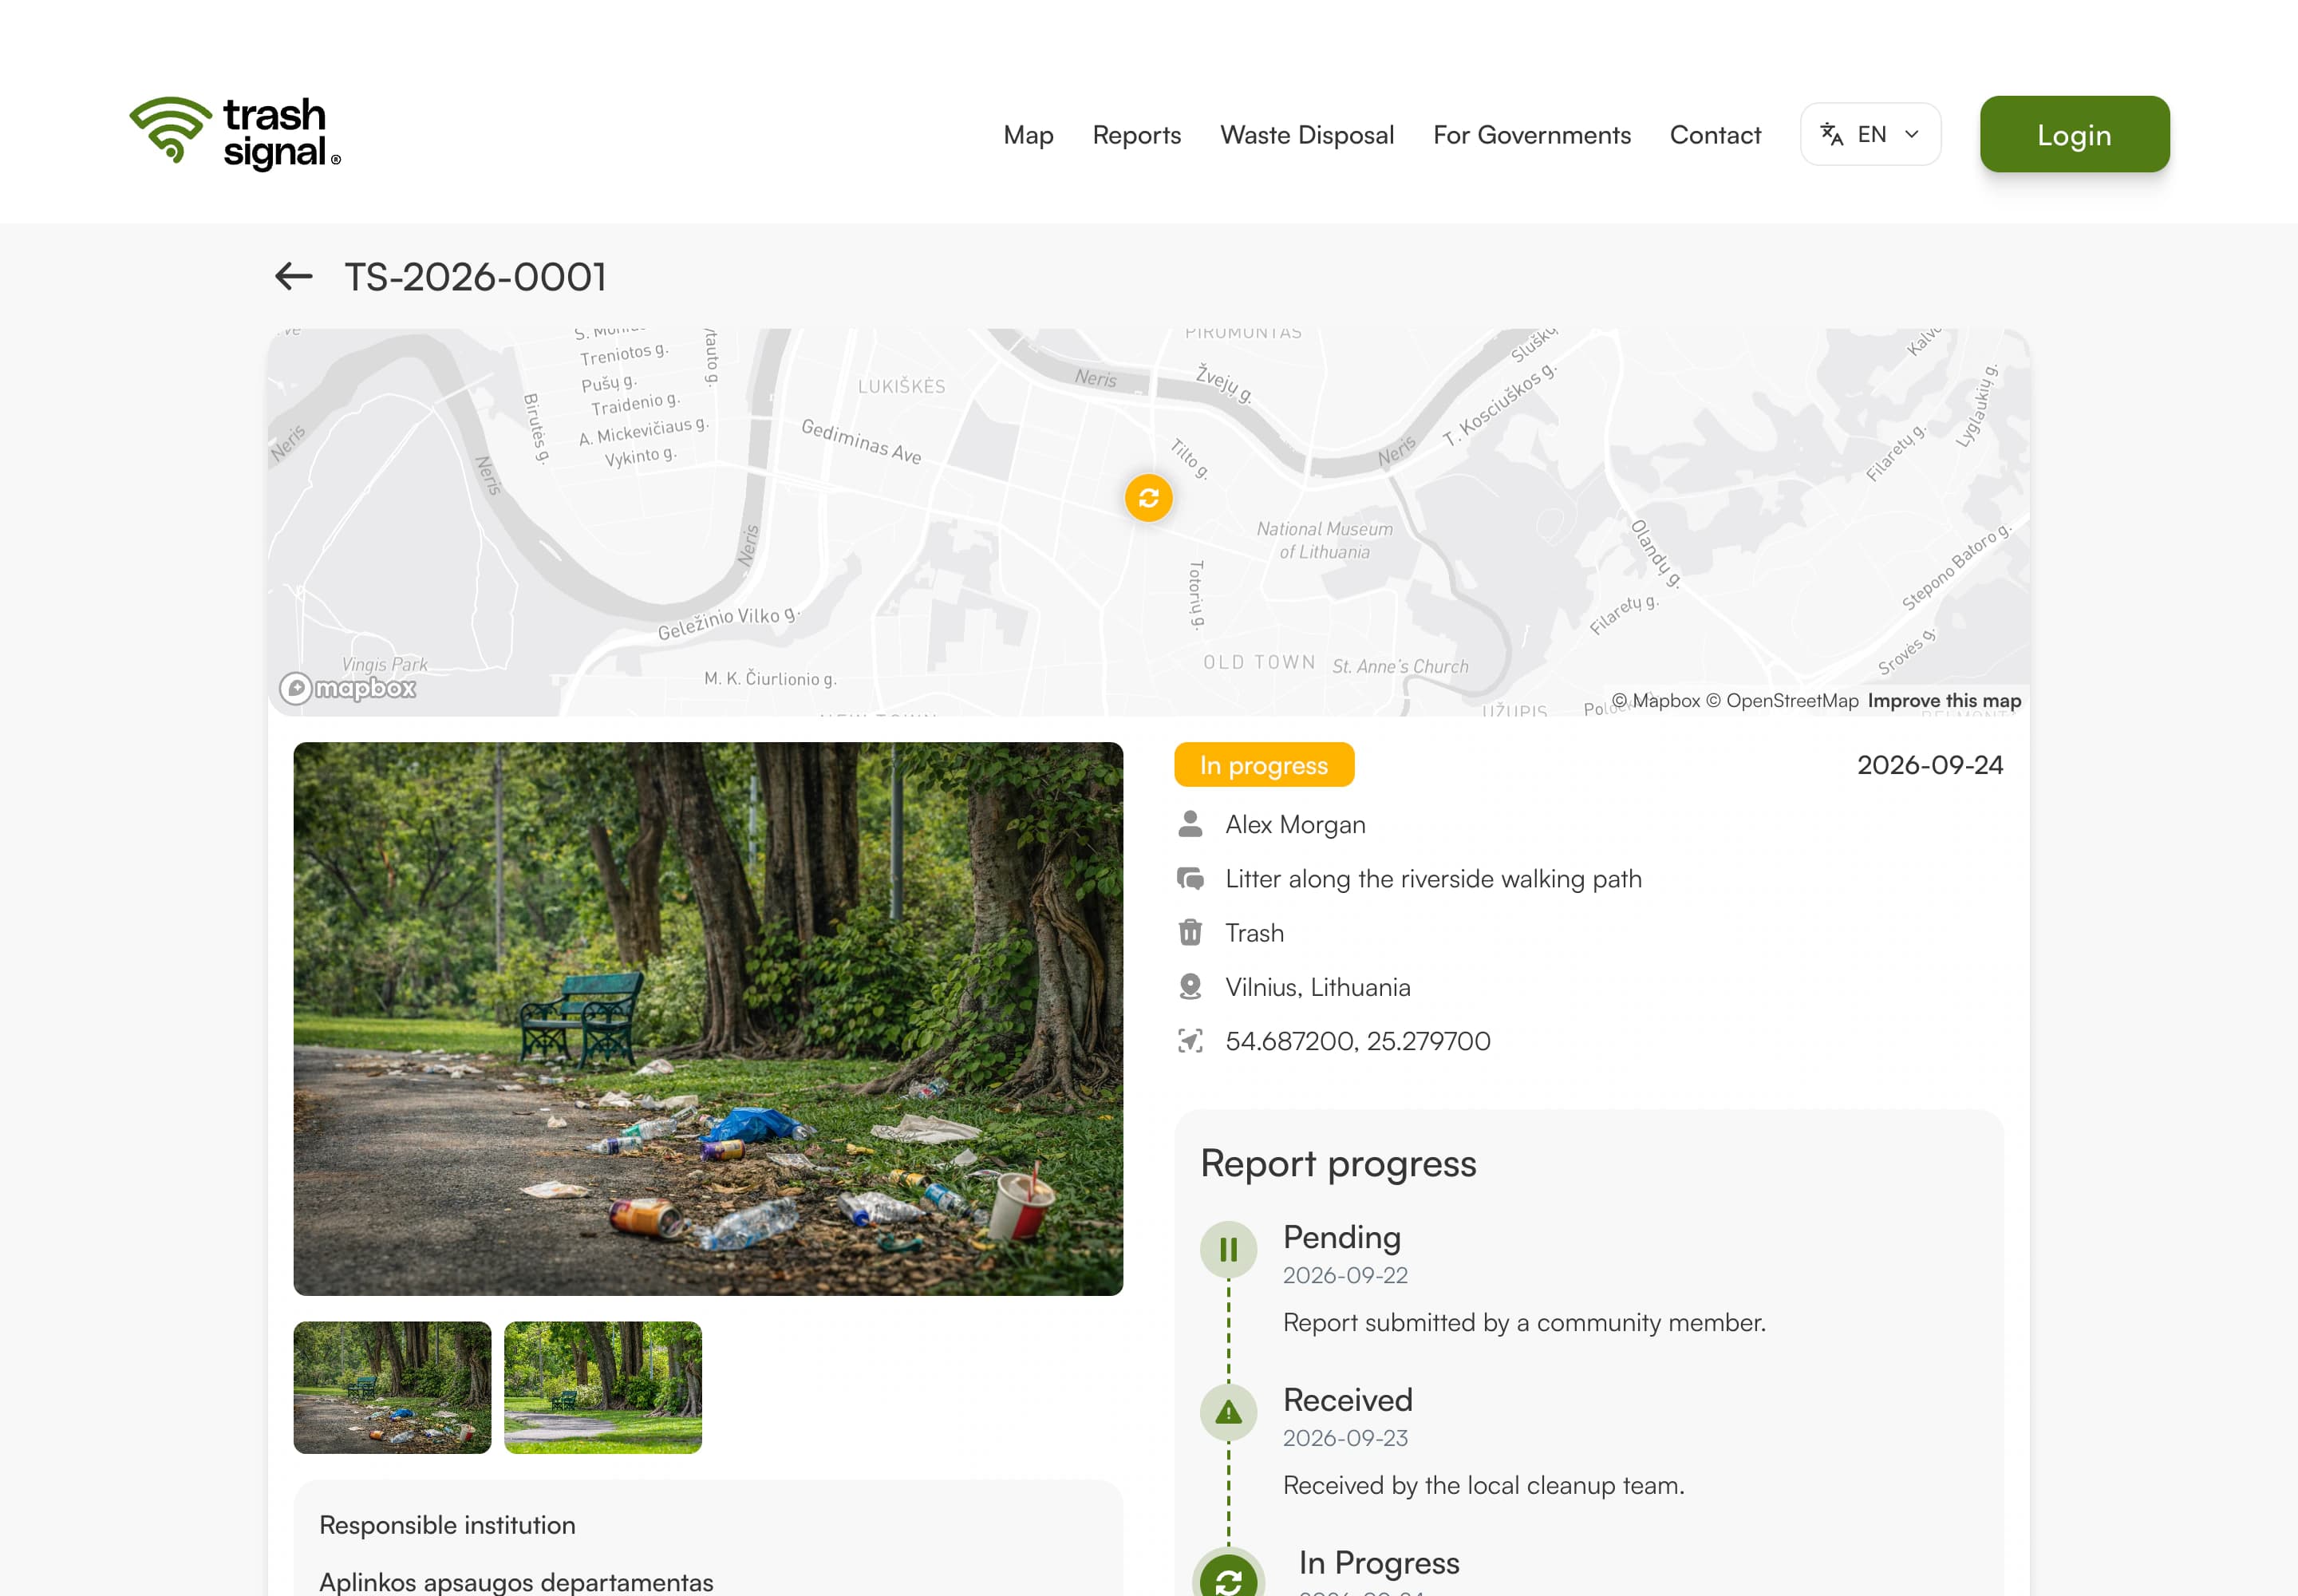The width and height of the screenshot is (2298, 1596).
Task: Open the Map menu item
Action: (x=1028, y=135)
